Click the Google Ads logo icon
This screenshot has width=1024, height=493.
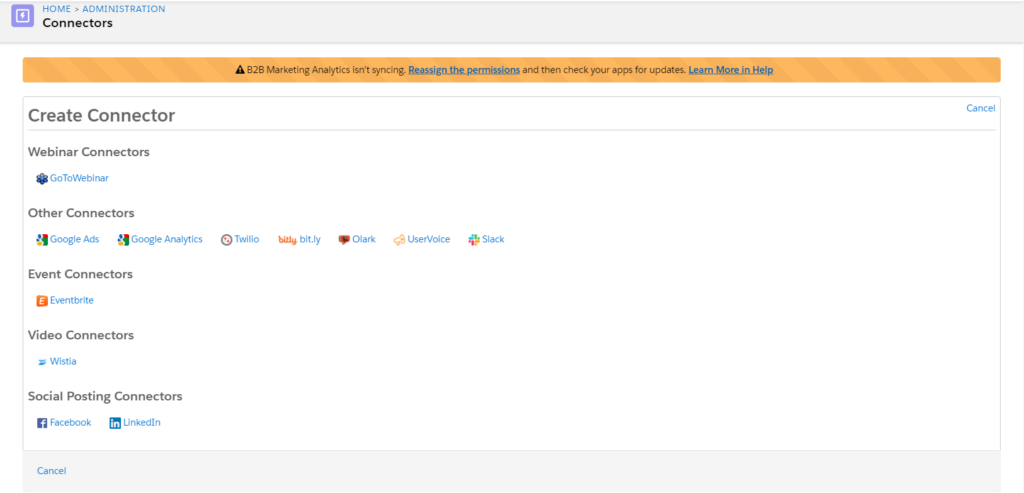42,240
